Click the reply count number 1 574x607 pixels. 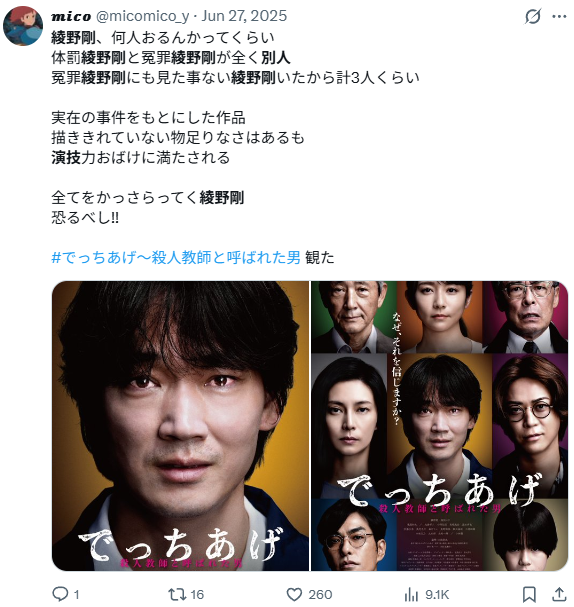76,595
